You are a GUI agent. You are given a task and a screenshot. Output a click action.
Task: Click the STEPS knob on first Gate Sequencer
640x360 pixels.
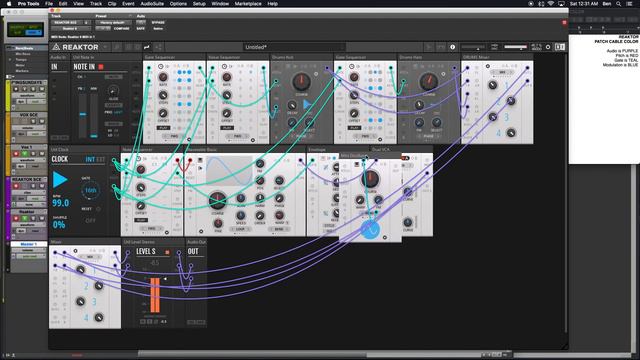pos(163,95)
